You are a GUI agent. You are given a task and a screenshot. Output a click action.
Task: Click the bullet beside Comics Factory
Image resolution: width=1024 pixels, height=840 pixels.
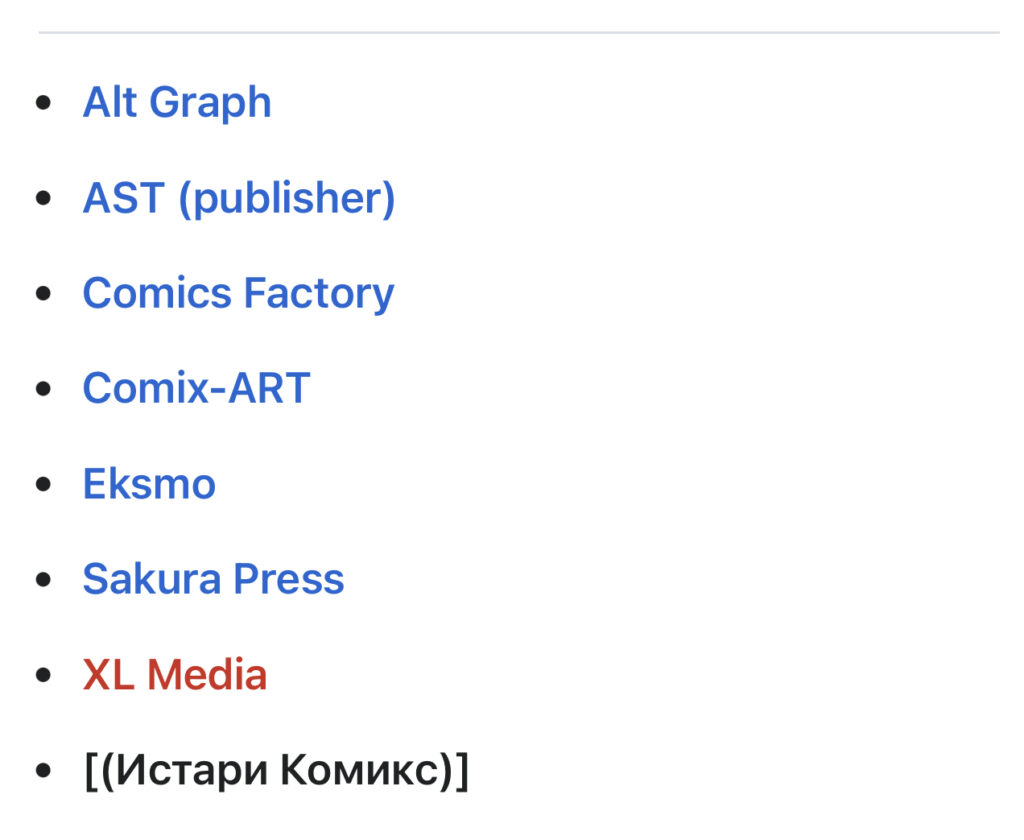pos(43,294)
